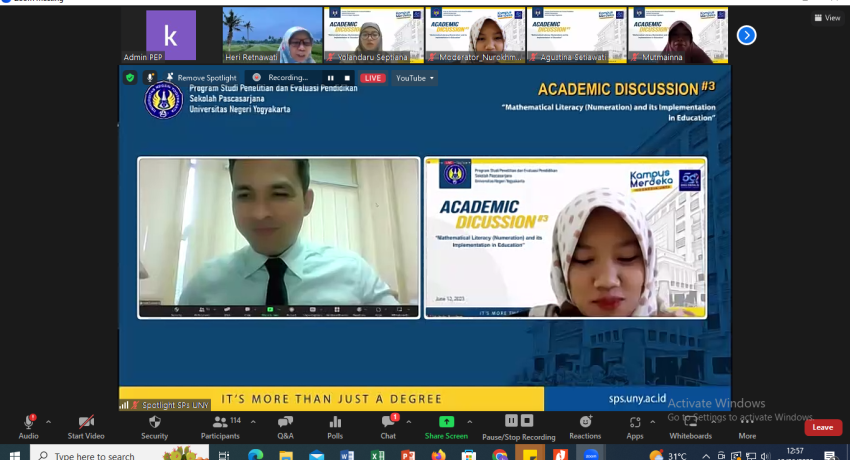Select Moderator_Nurokhm video thumbnail
This screenshot has width=850, height=460.
[x=475, y=35]
